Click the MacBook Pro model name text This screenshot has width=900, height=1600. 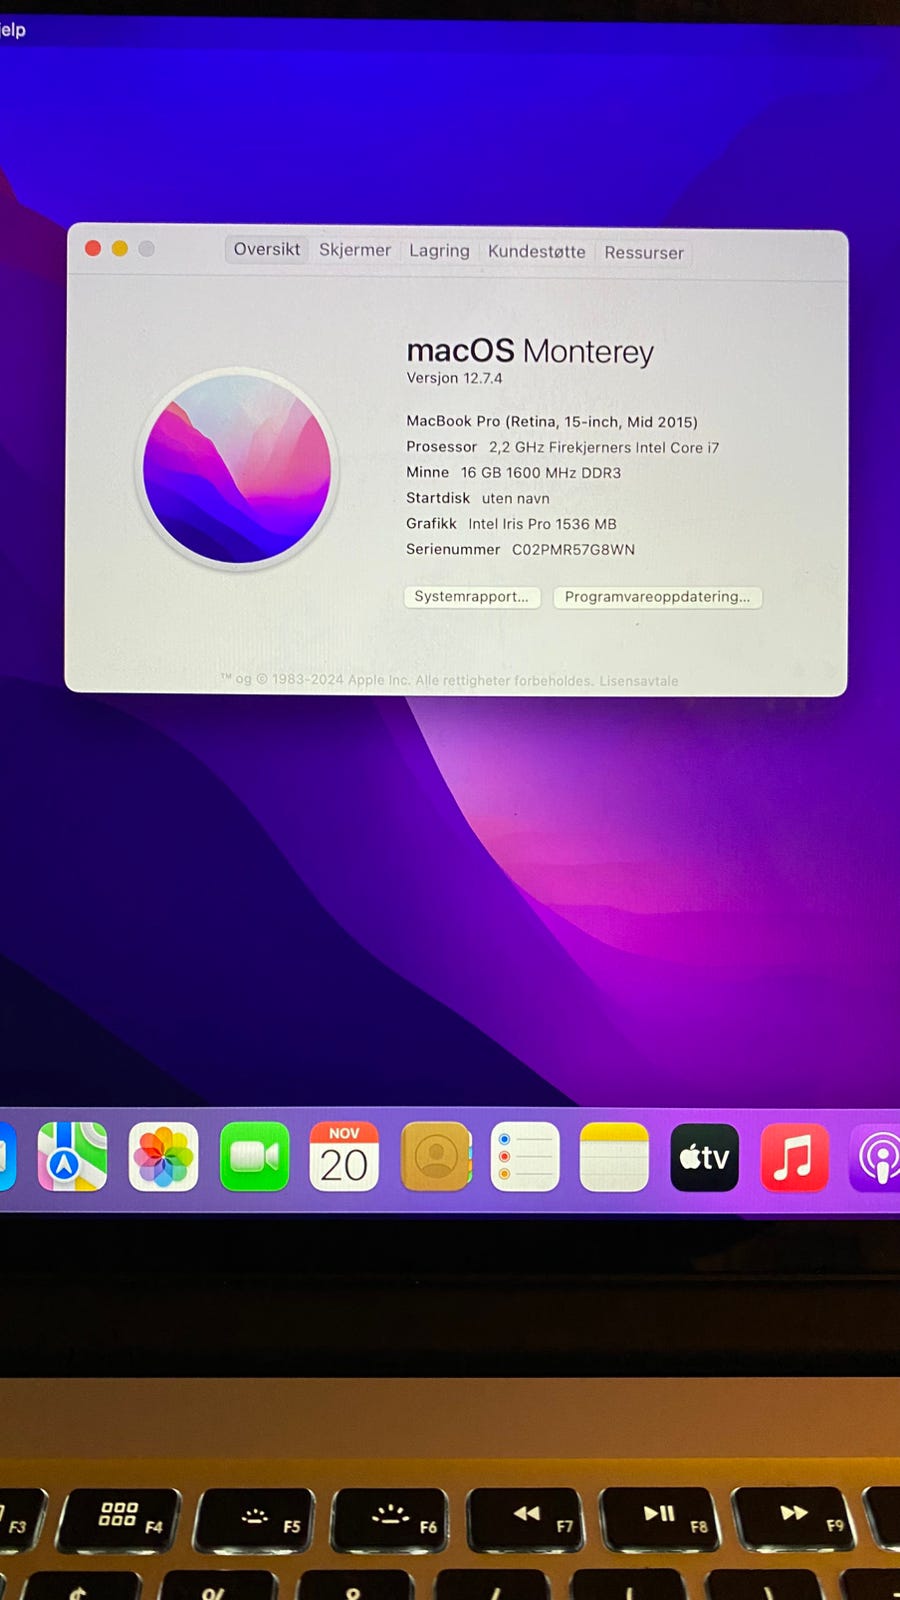(552, 422)
